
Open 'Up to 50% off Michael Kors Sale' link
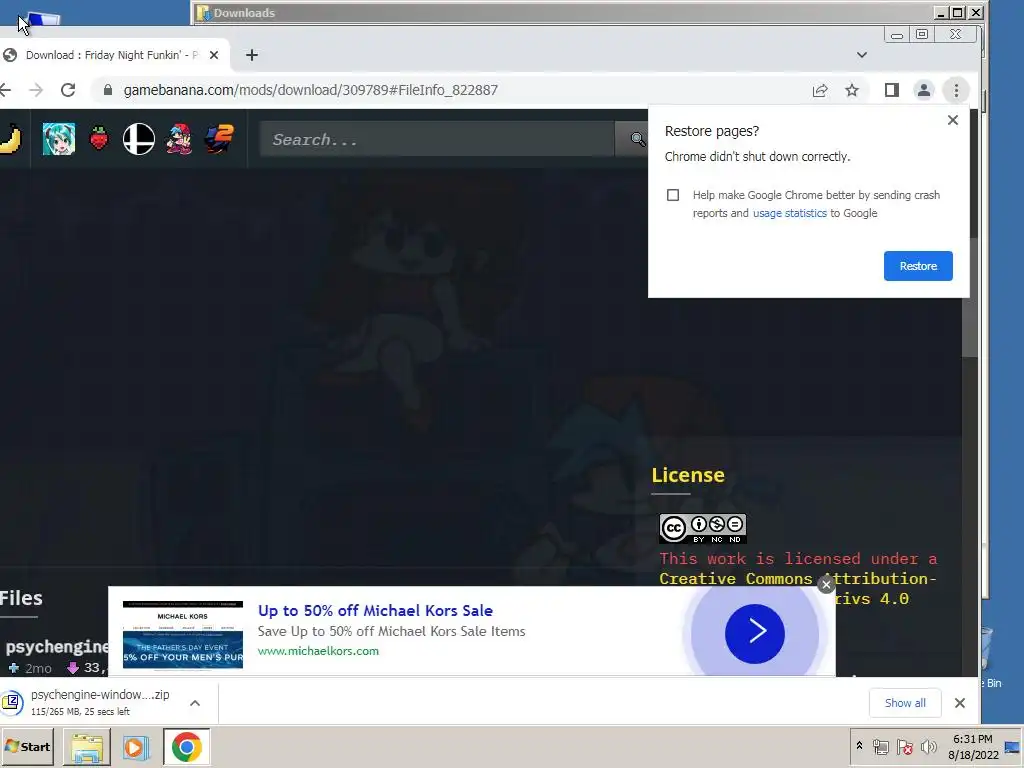point(375,611)
